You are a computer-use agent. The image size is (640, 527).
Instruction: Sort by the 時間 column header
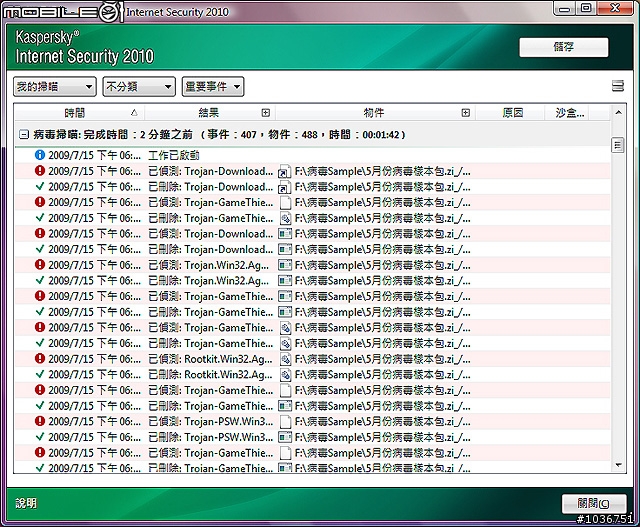tap(79, 113)
